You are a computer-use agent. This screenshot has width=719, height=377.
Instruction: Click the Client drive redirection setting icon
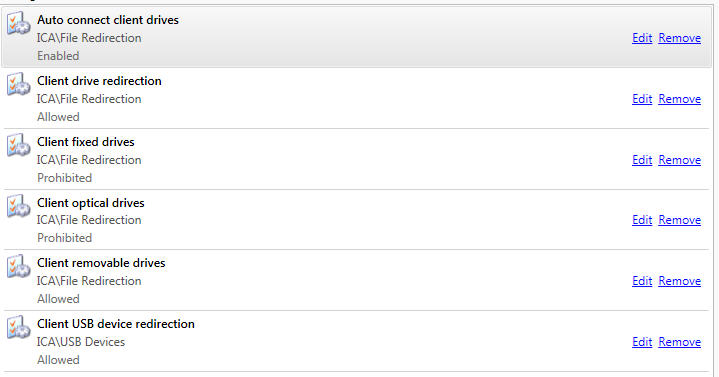click(18, 84)
